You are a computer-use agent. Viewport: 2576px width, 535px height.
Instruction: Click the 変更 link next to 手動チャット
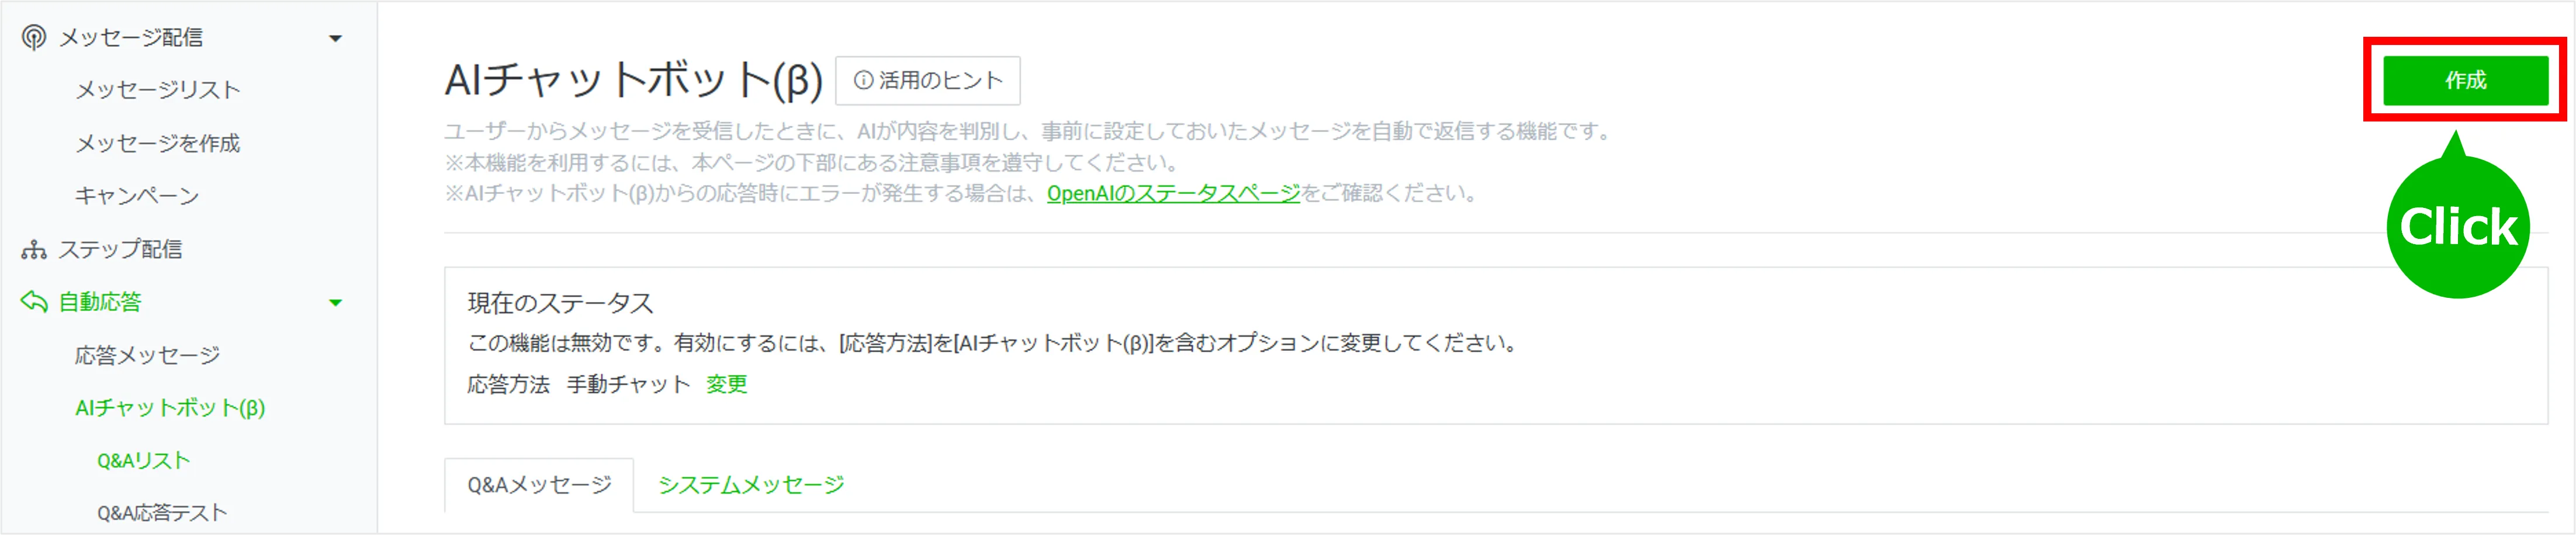point(727,384)
